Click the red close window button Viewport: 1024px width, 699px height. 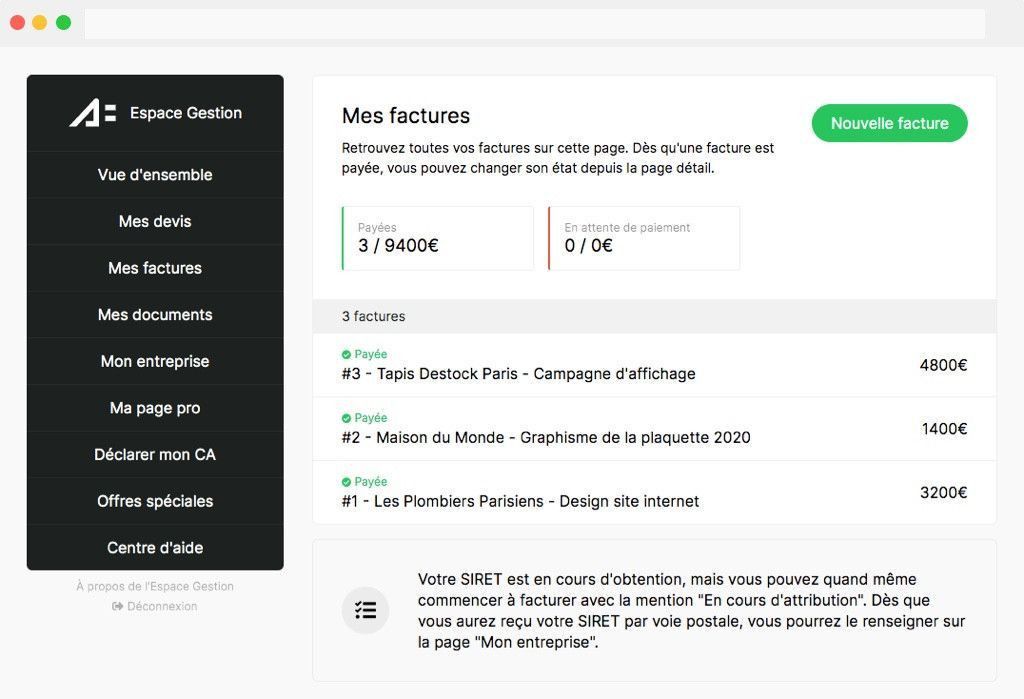coord(18,23)
